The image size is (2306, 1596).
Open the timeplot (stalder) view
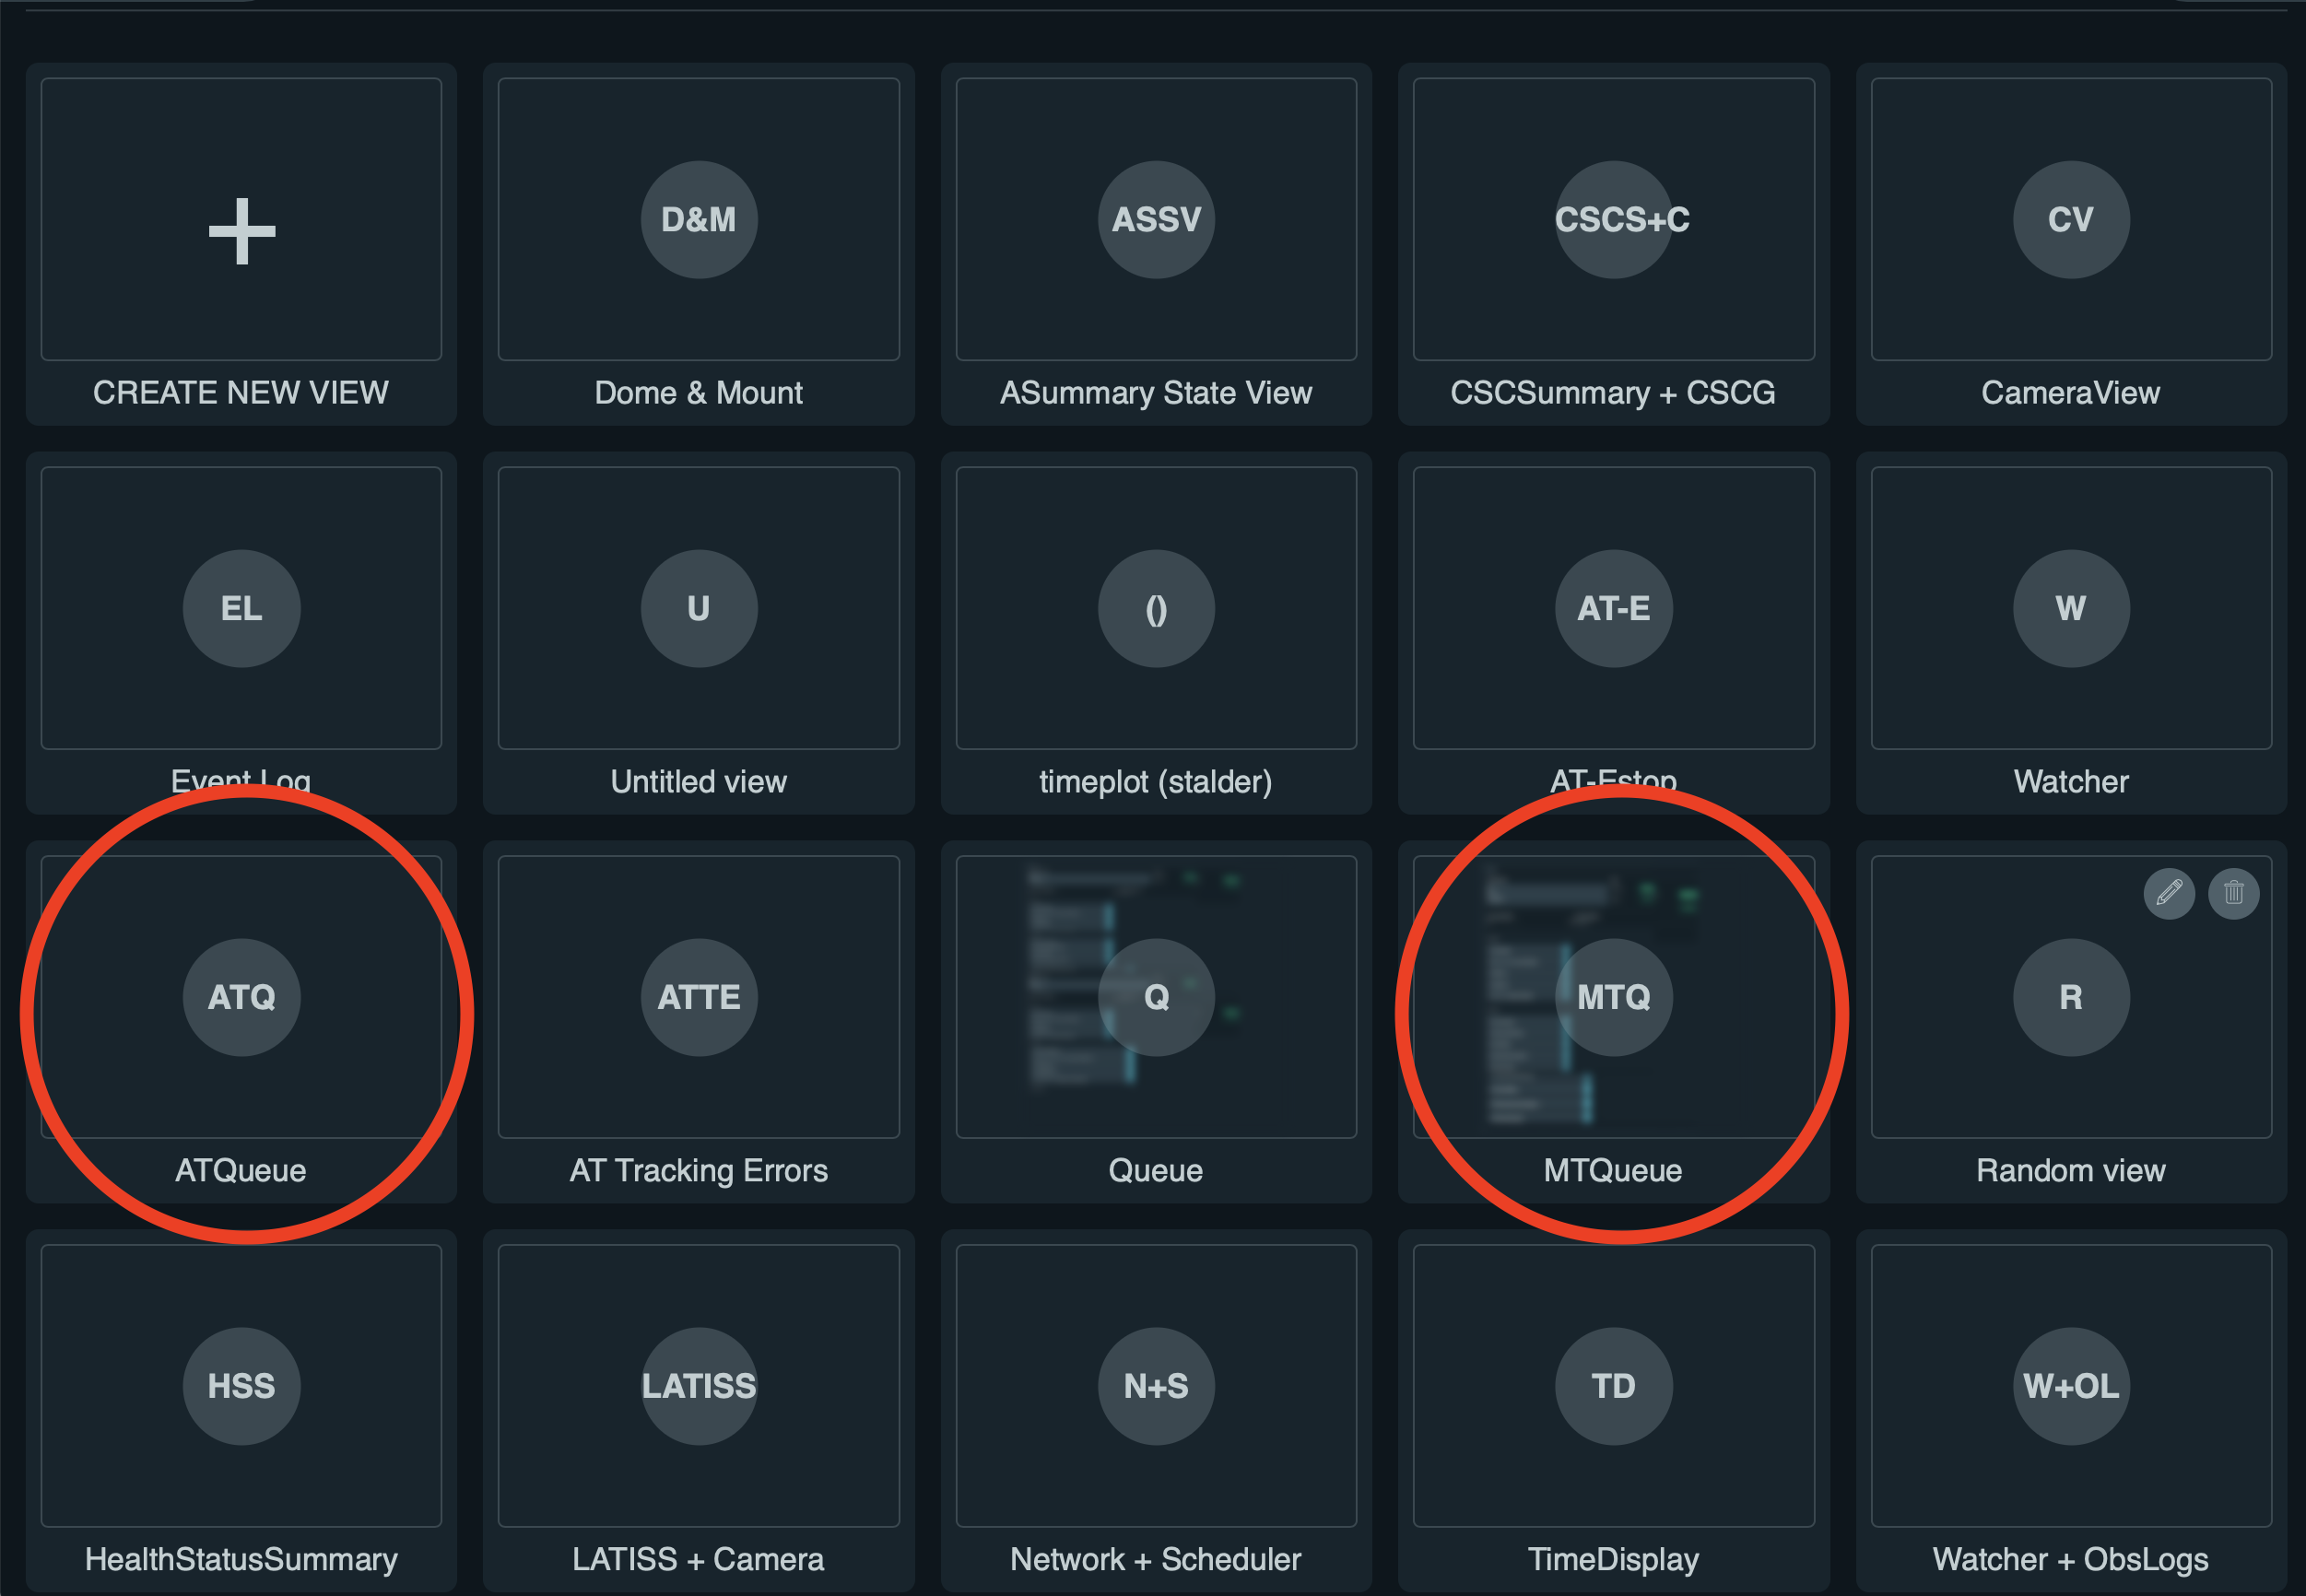(x=1156, y=608)
